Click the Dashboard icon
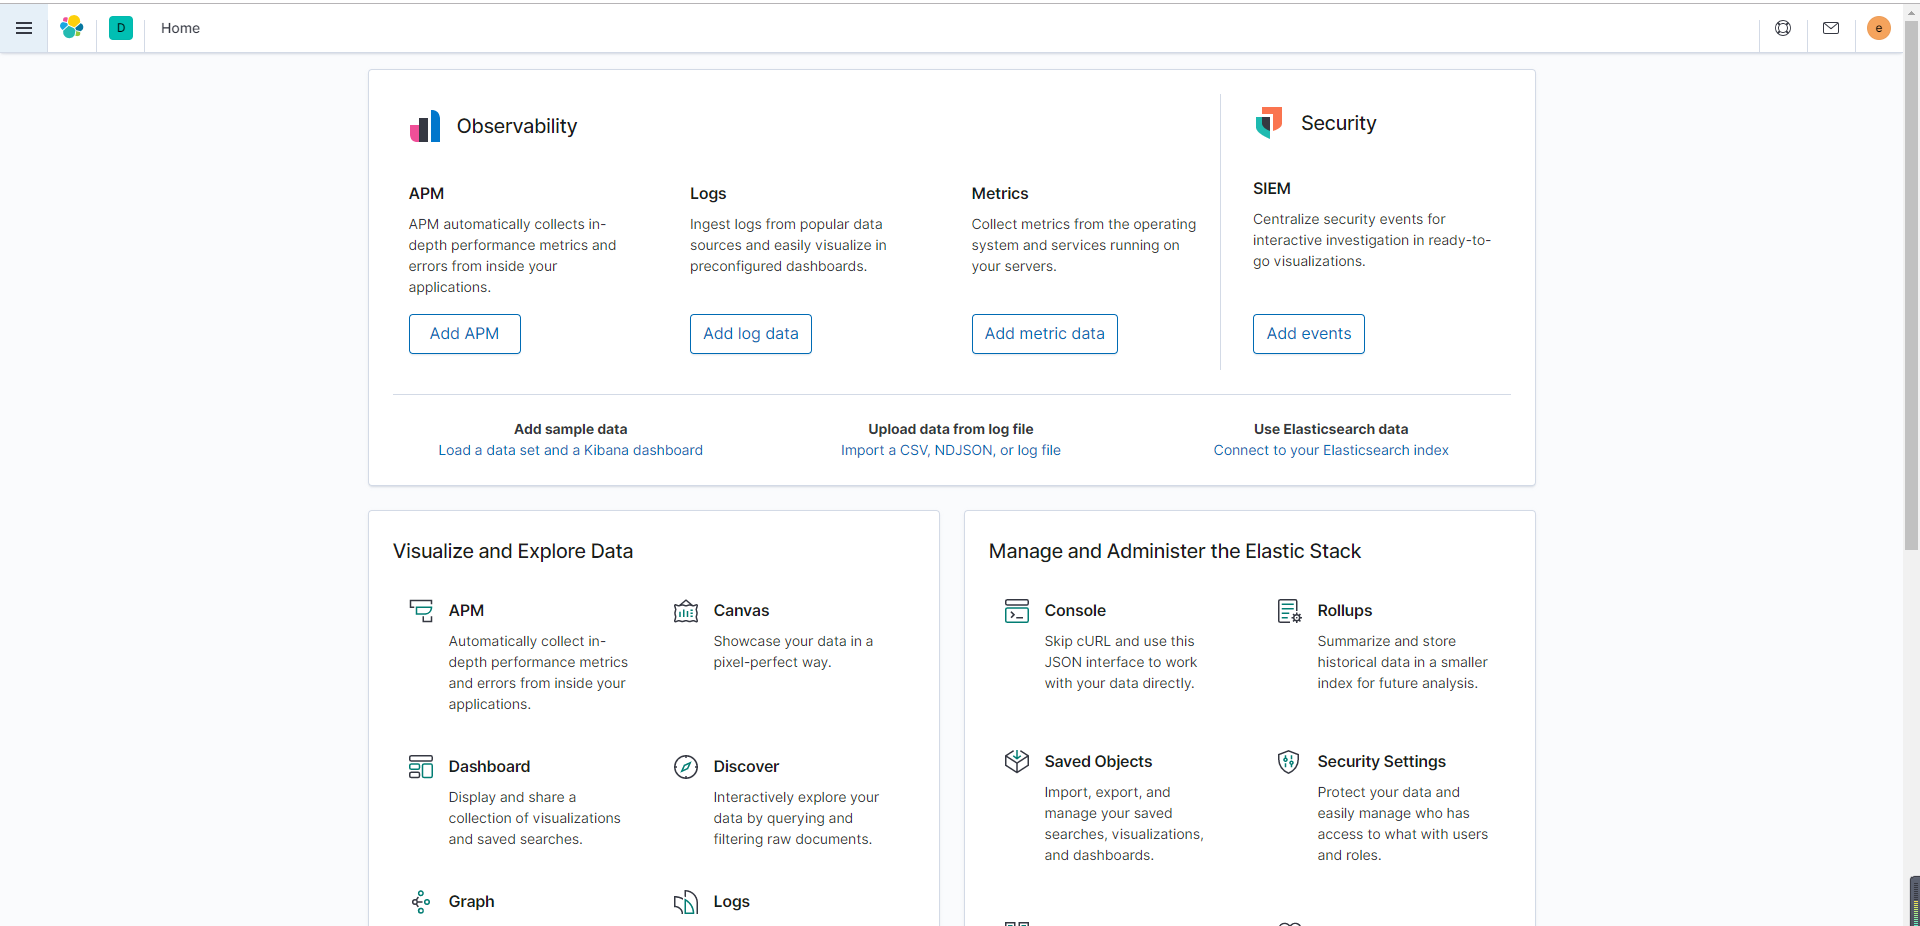 click(x=421, y=767)
